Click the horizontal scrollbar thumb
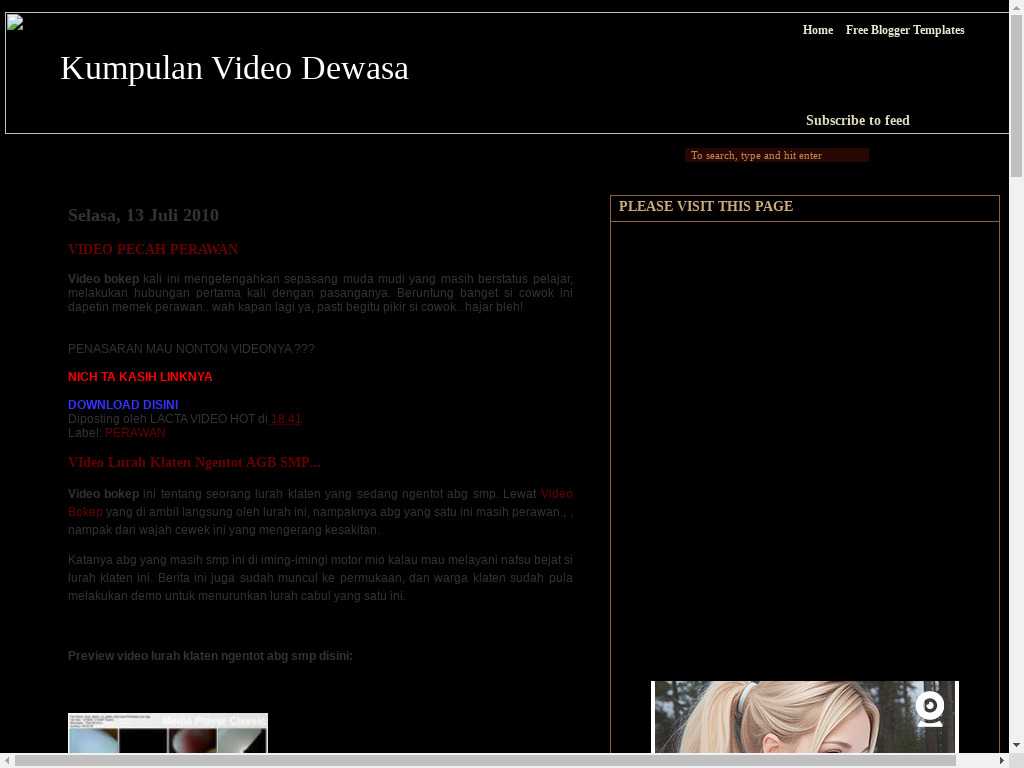Image resolution: width=1024 pixels, height=768 pixels. [485, 760]
